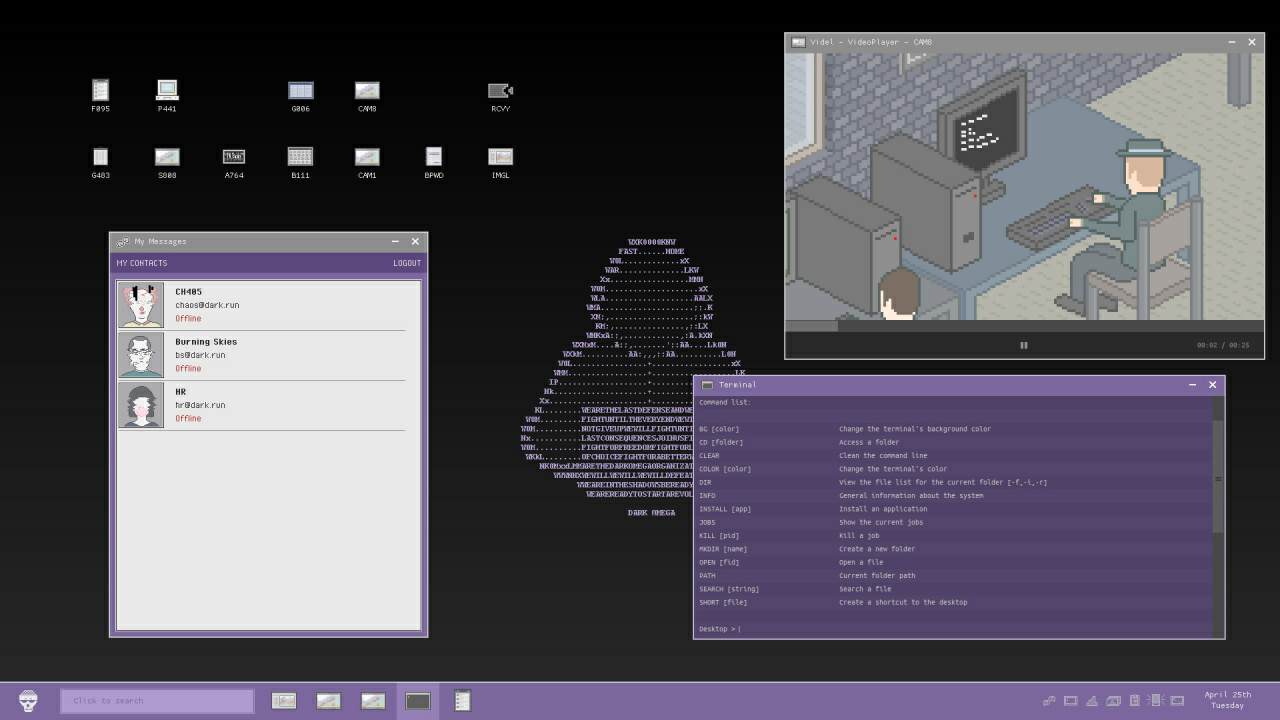Open the MY CONTACTS tab
1280x720 pixels.
[x=141, y=263]
